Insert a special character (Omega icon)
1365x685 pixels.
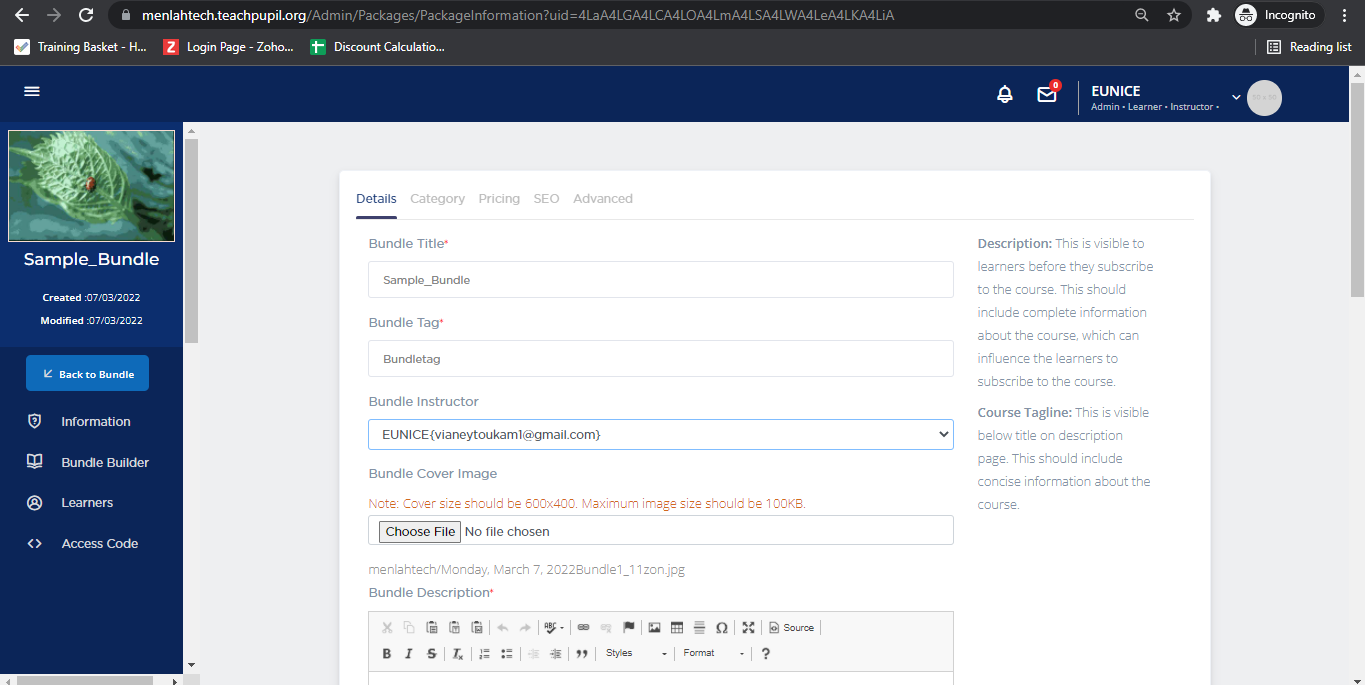[721, 628]
